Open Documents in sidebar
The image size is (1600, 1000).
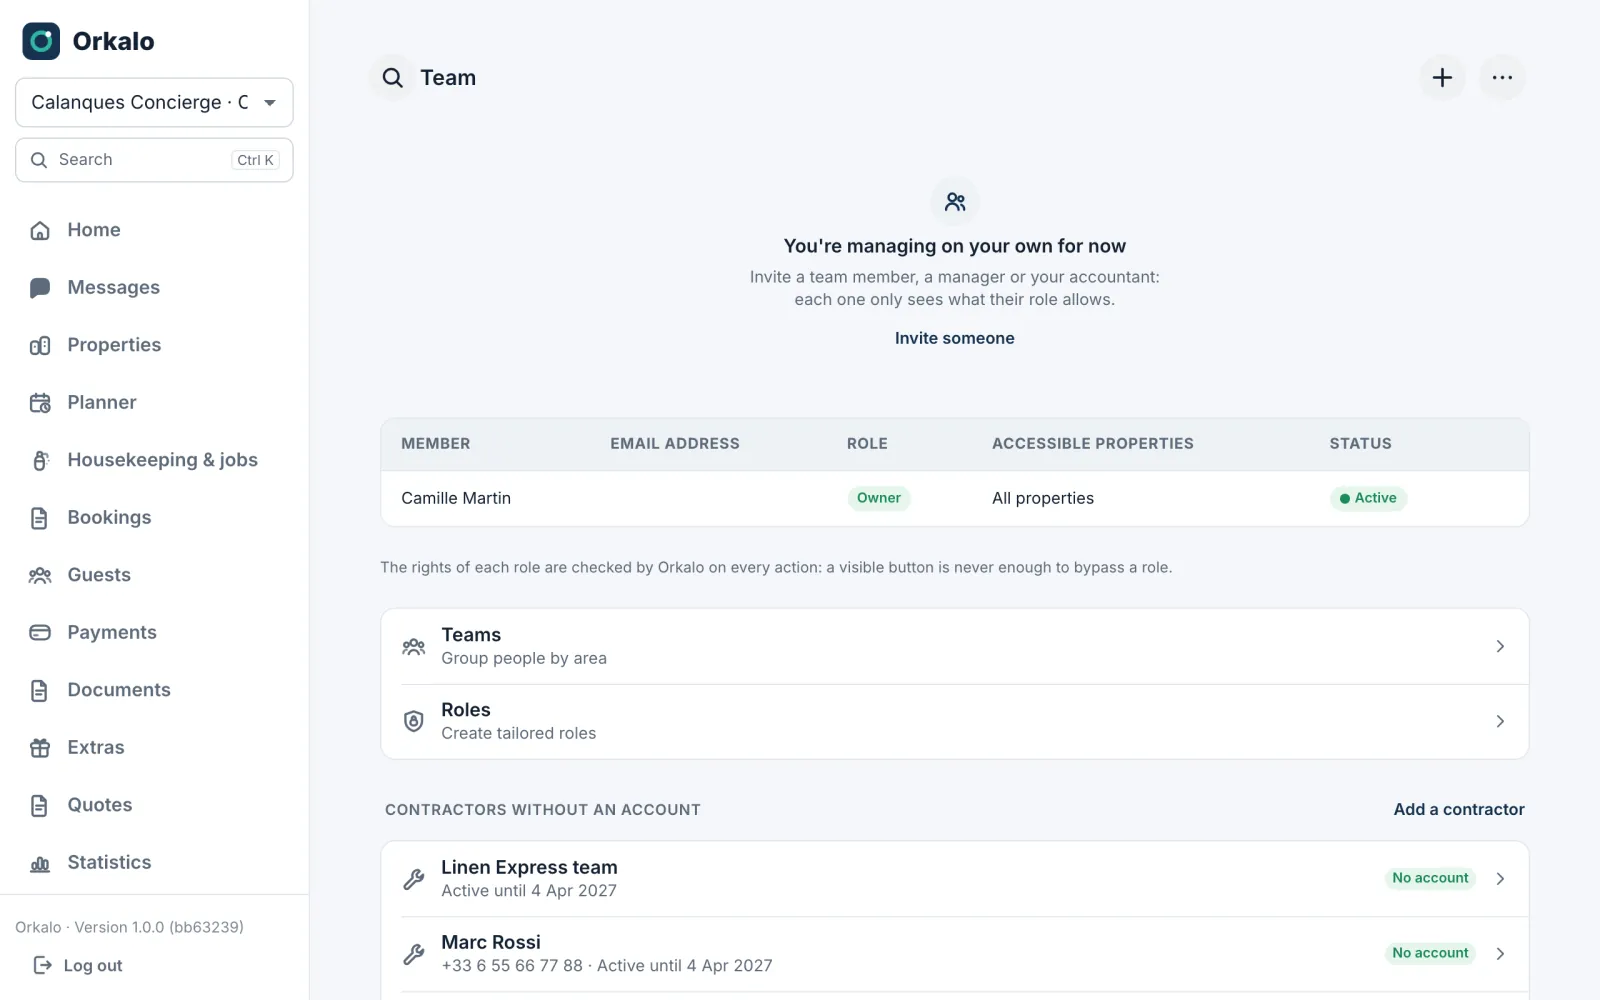[x=154, y=690]
